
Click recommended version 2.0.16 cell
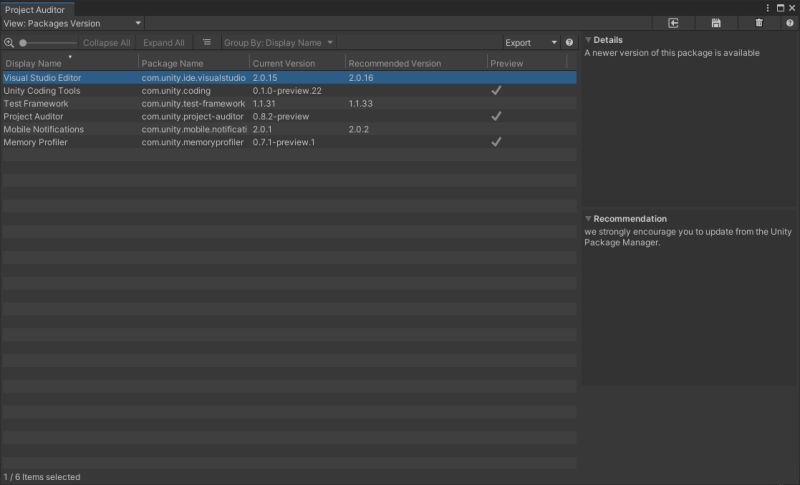[361, 78]
